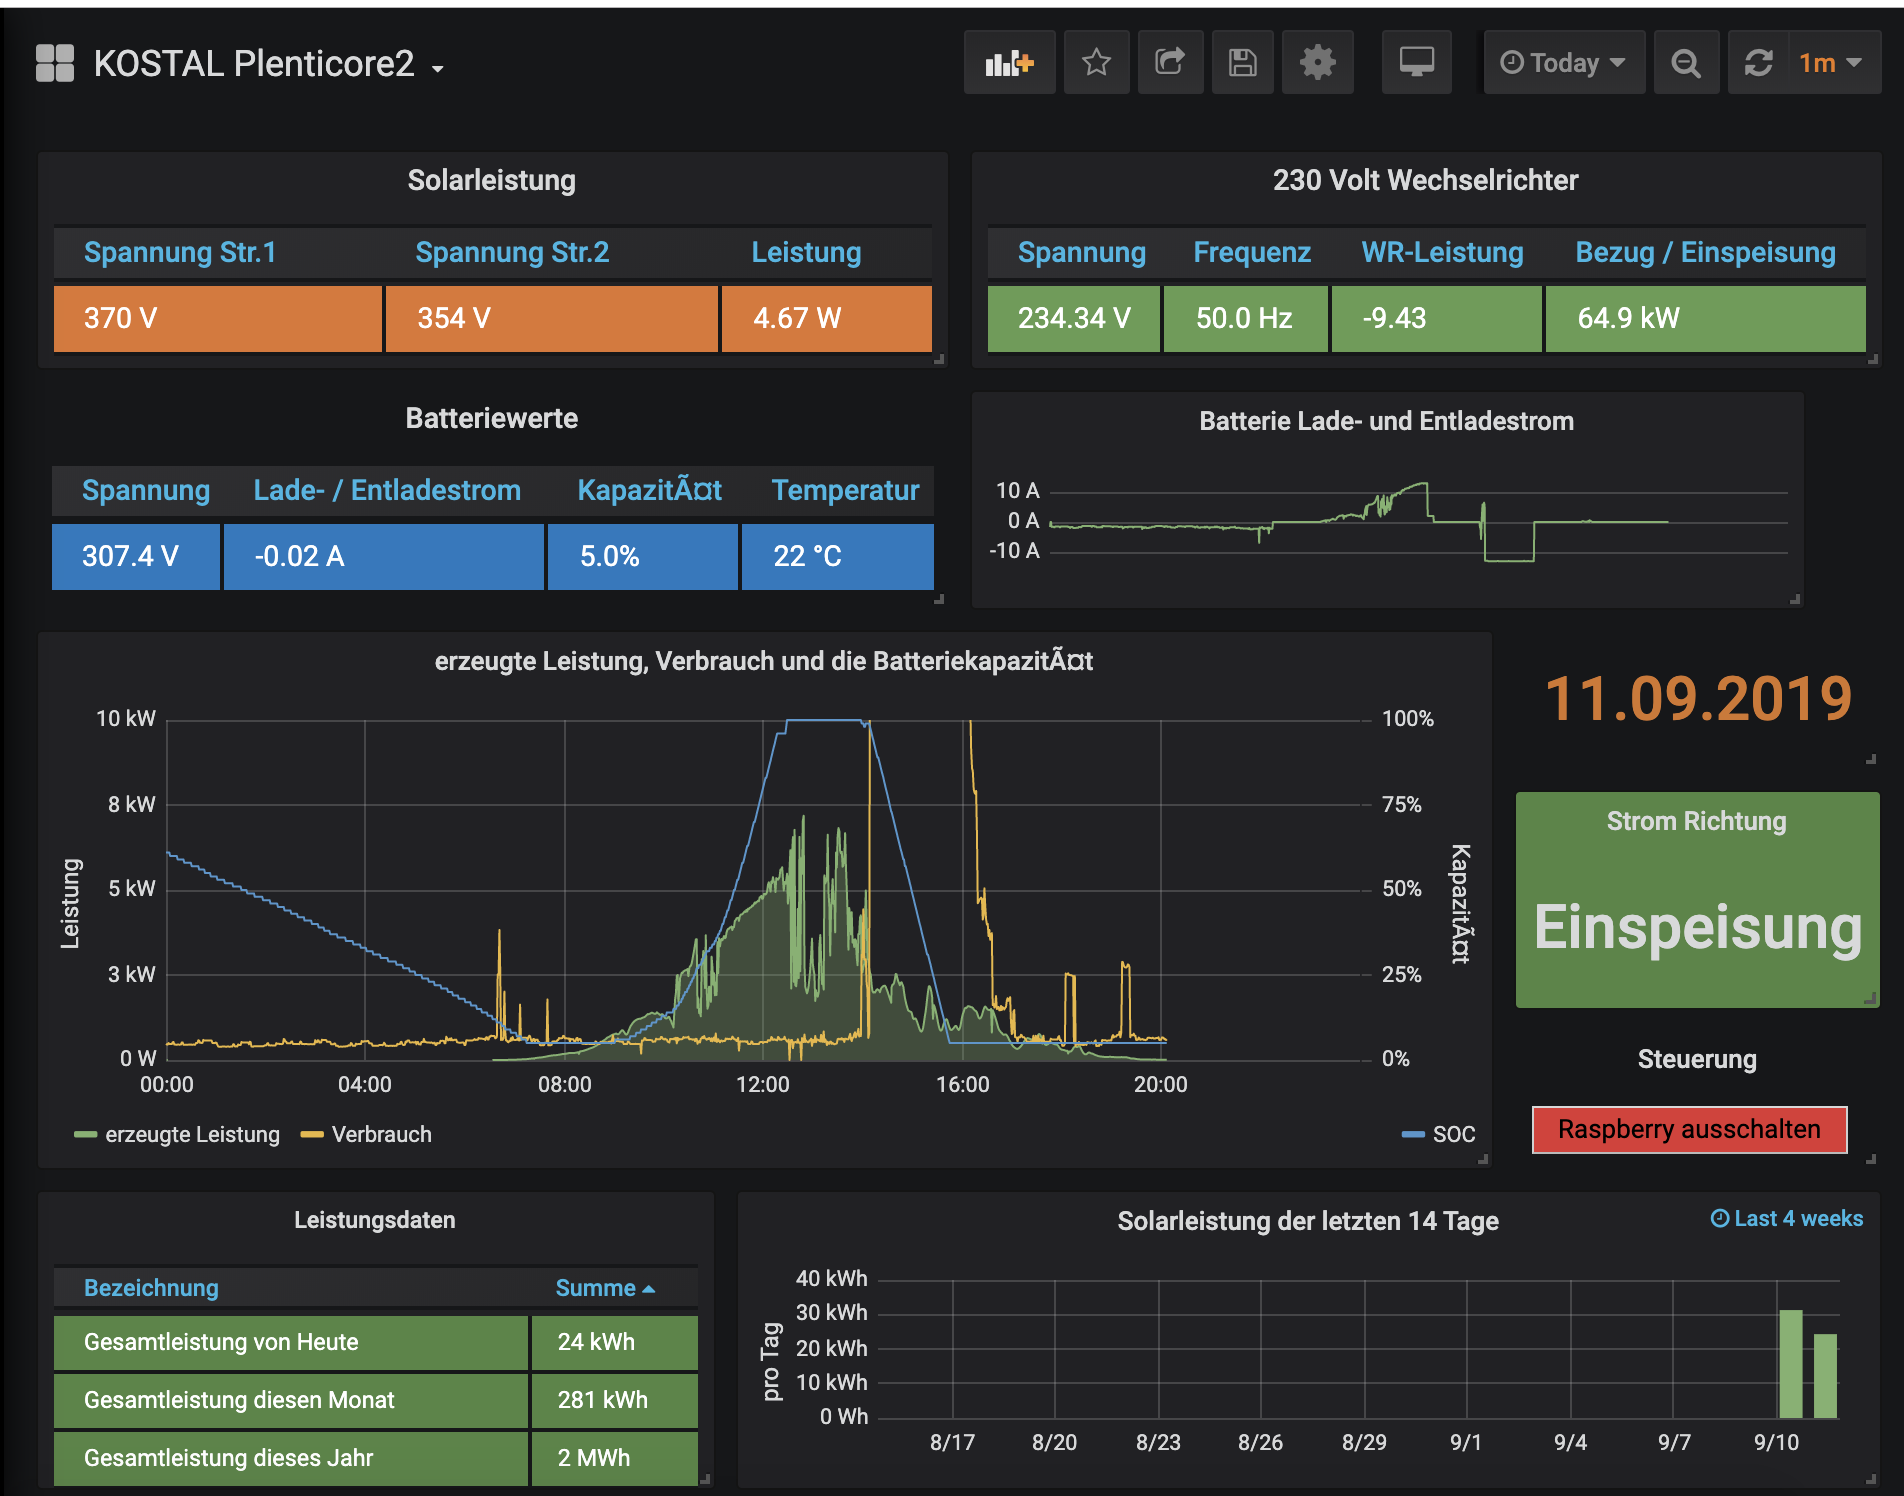Image resolution: width=1904 pixels, height=1496 pixels.
Task: Open the Solarleistung panel title menu
Action: coord(491,180)
